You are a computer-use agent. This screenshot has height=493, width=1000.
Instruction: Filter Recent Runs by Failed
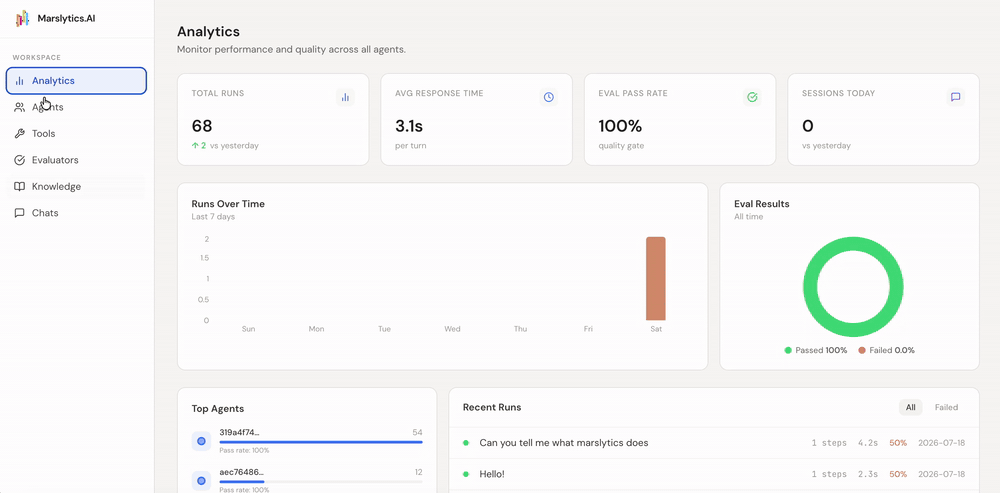click(946, 408)
